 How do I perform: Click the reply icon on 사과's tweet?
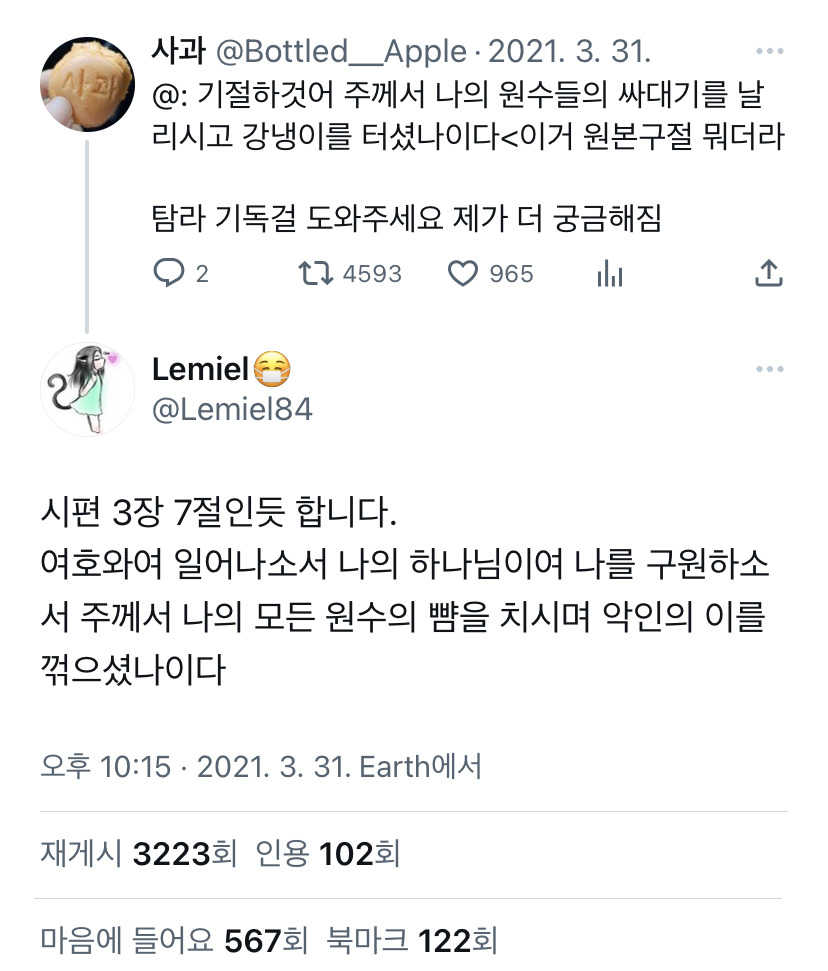[168, 272]
